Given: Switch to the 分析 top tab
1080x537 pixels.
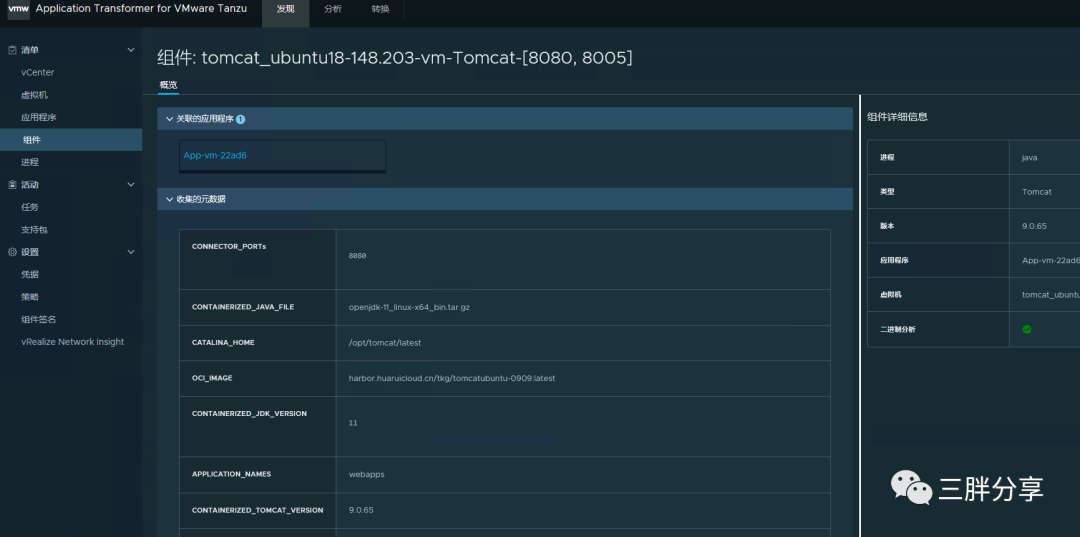Looking at the screenshot, I should point(333,10).
